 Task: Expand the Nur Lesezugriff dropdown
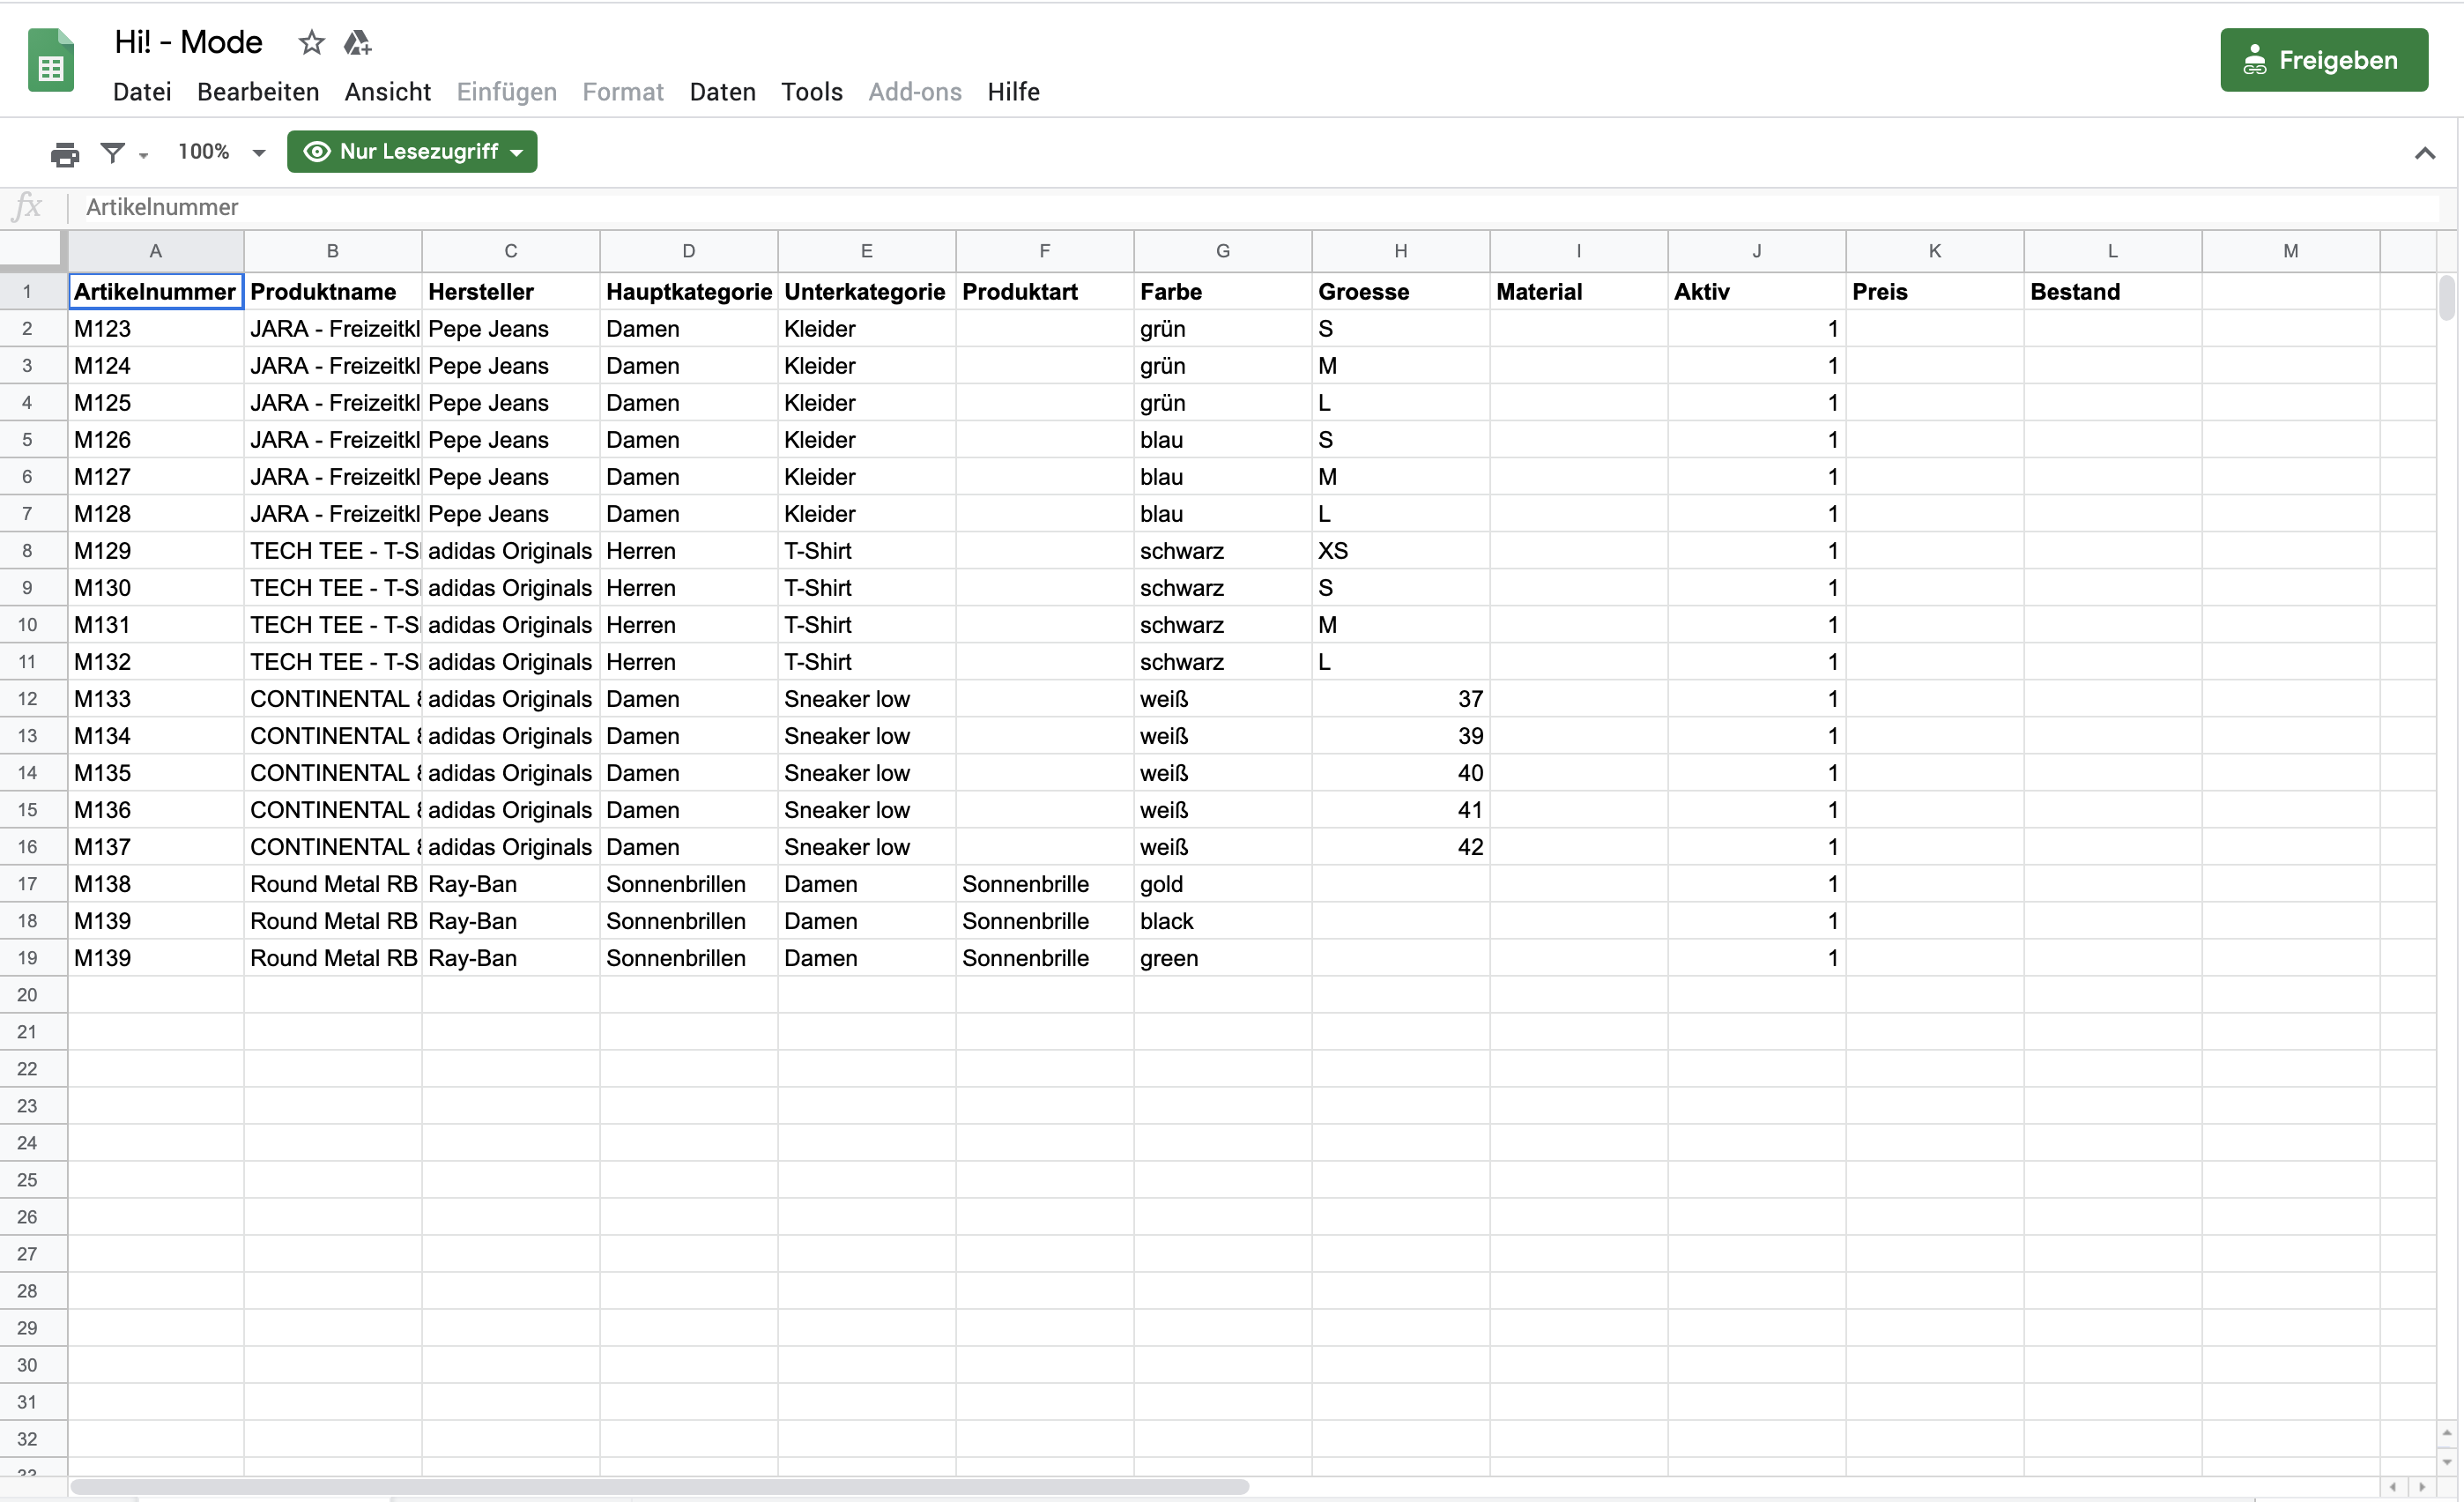[412, 152]
